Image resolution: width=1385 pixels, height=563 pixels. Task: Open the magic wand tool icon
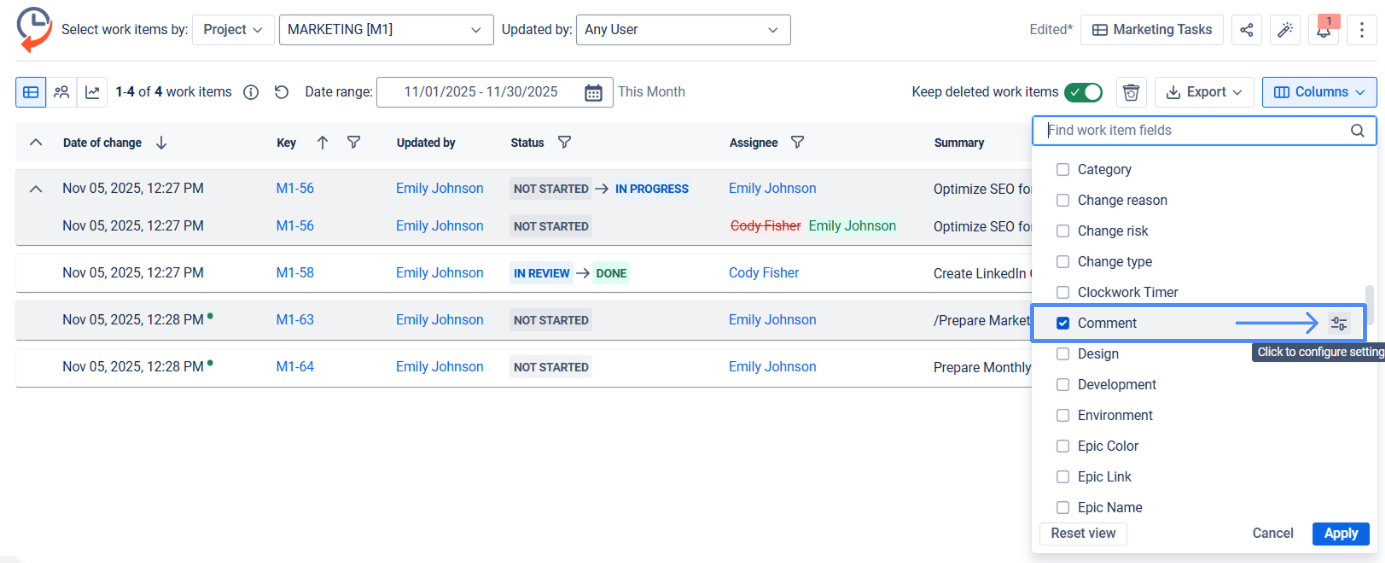click(x=1285, y=30)
